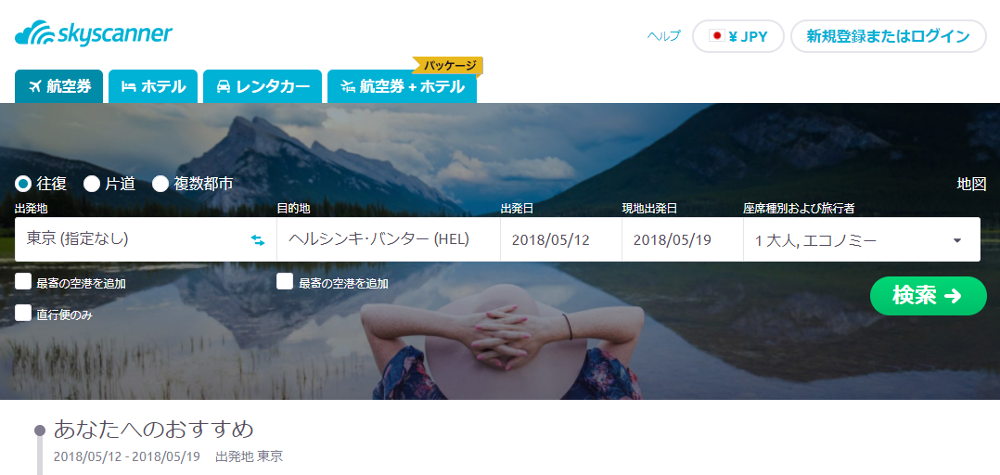The height and width of the screenshot is (475, 1000).
Task: Check 最寄の空港を追加 under departure field
Action: coord(24,282)
